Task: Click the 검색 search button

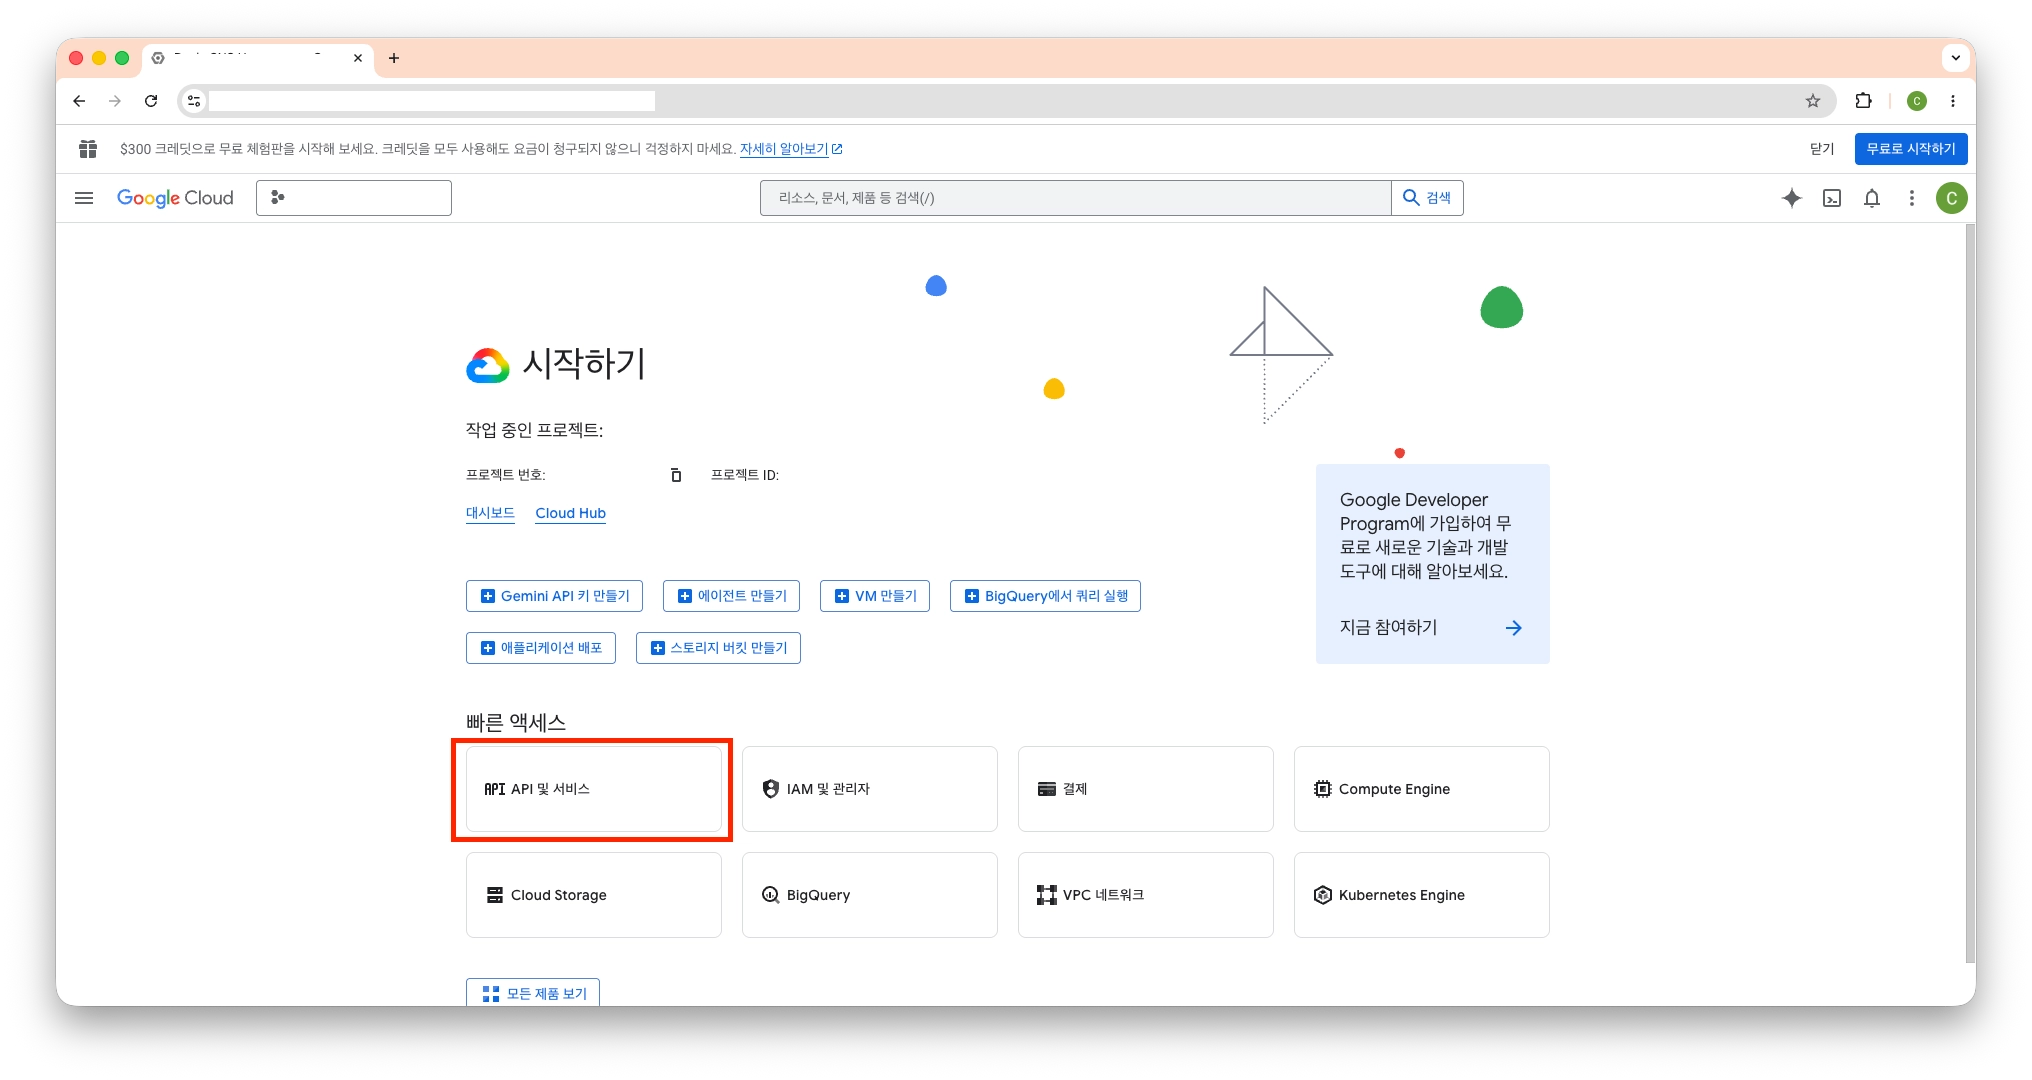Action: 1427,198
